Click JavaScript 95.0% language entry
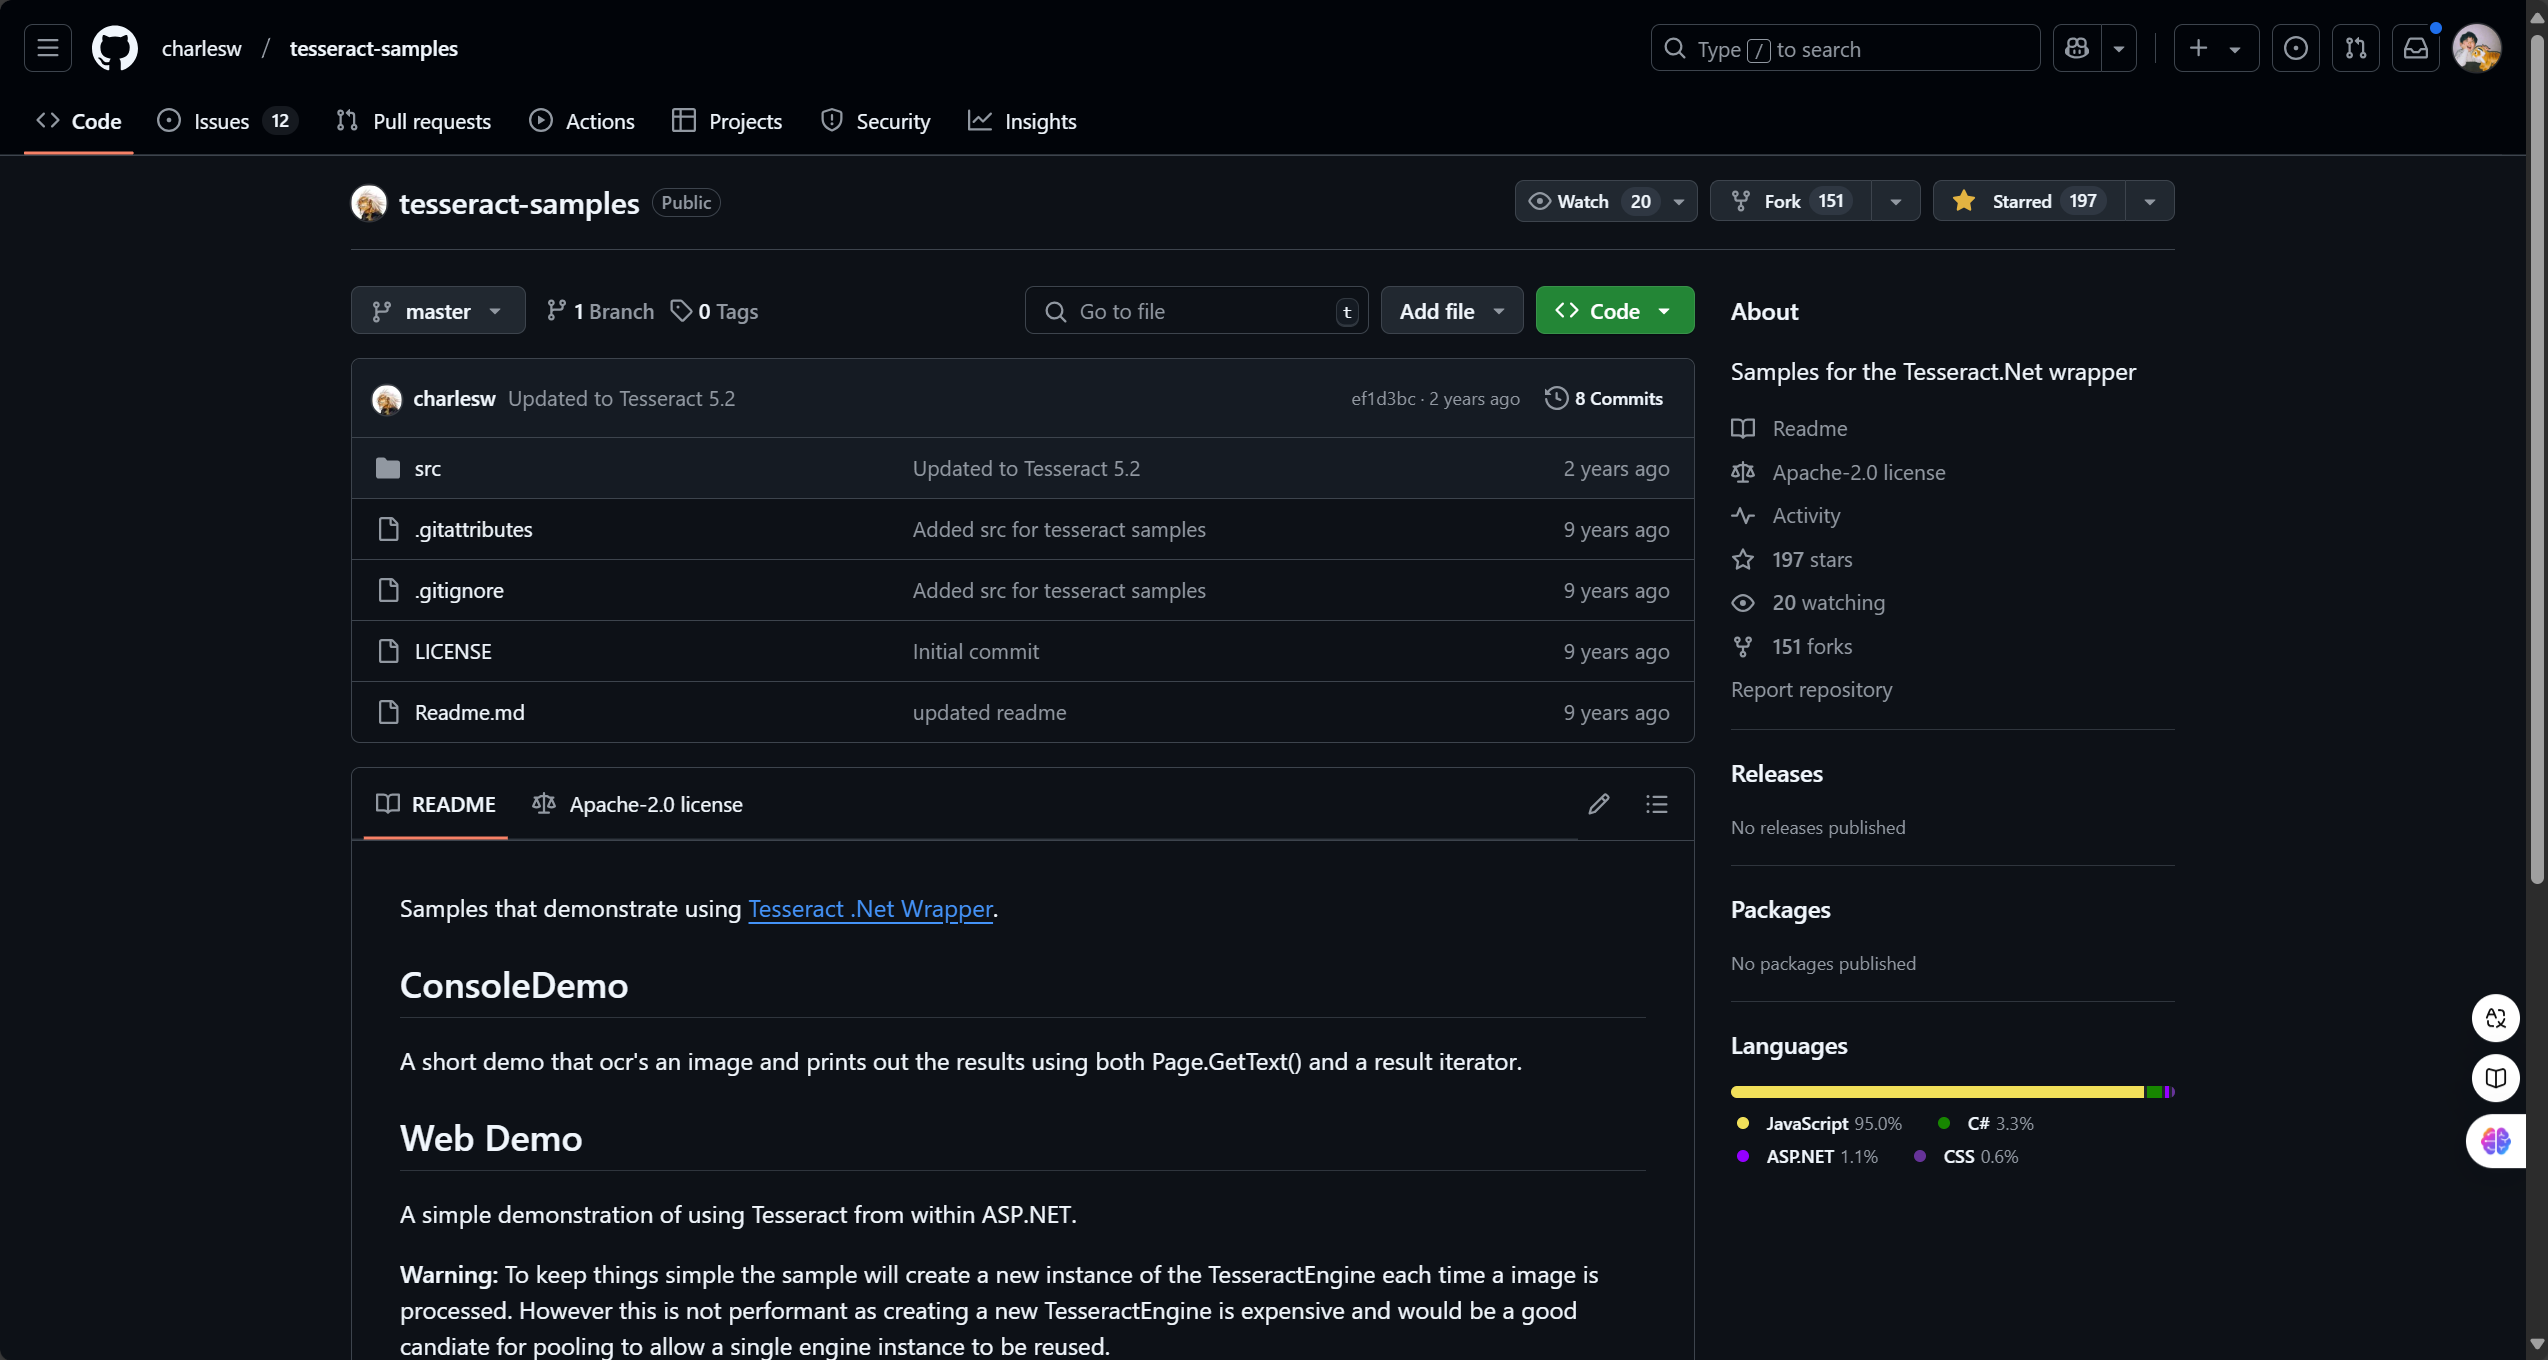 1820,1123
